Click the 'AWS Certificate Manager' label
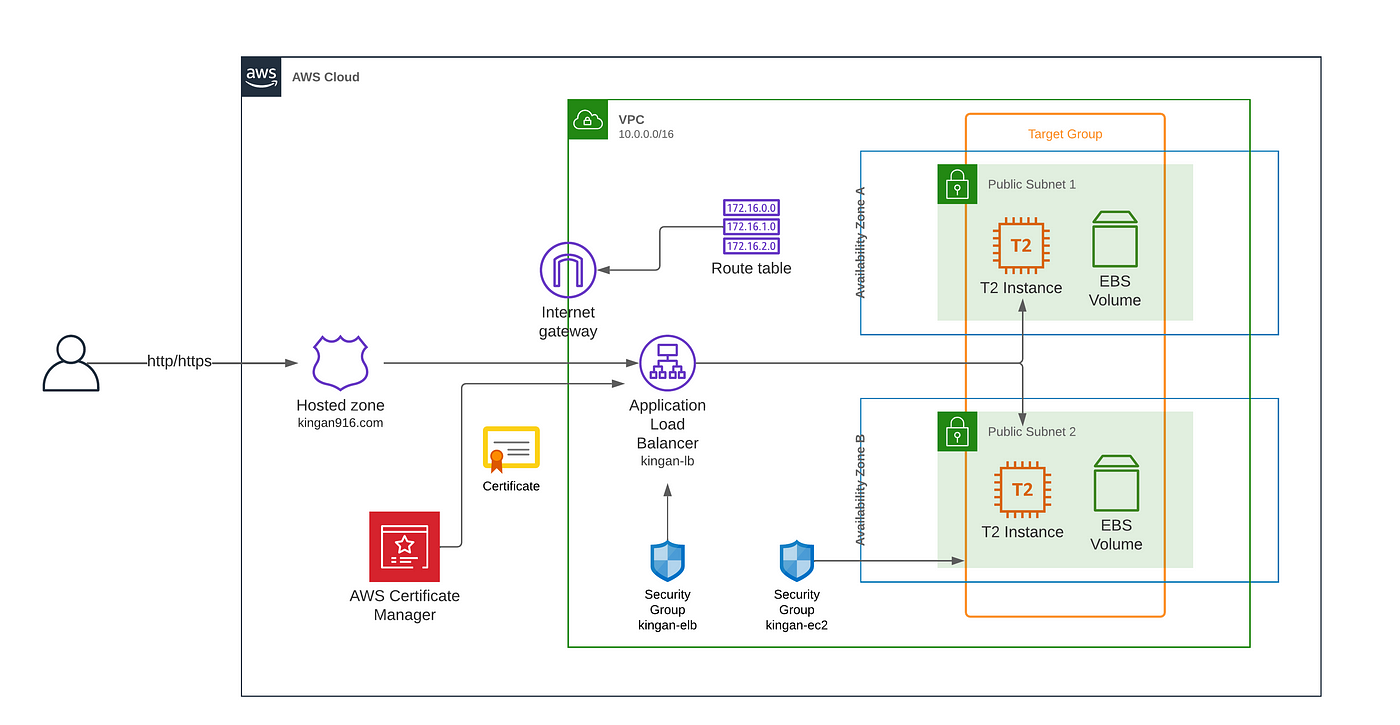Image resolution: width=1400 pixels, height=725 pixels. point(405,605)
